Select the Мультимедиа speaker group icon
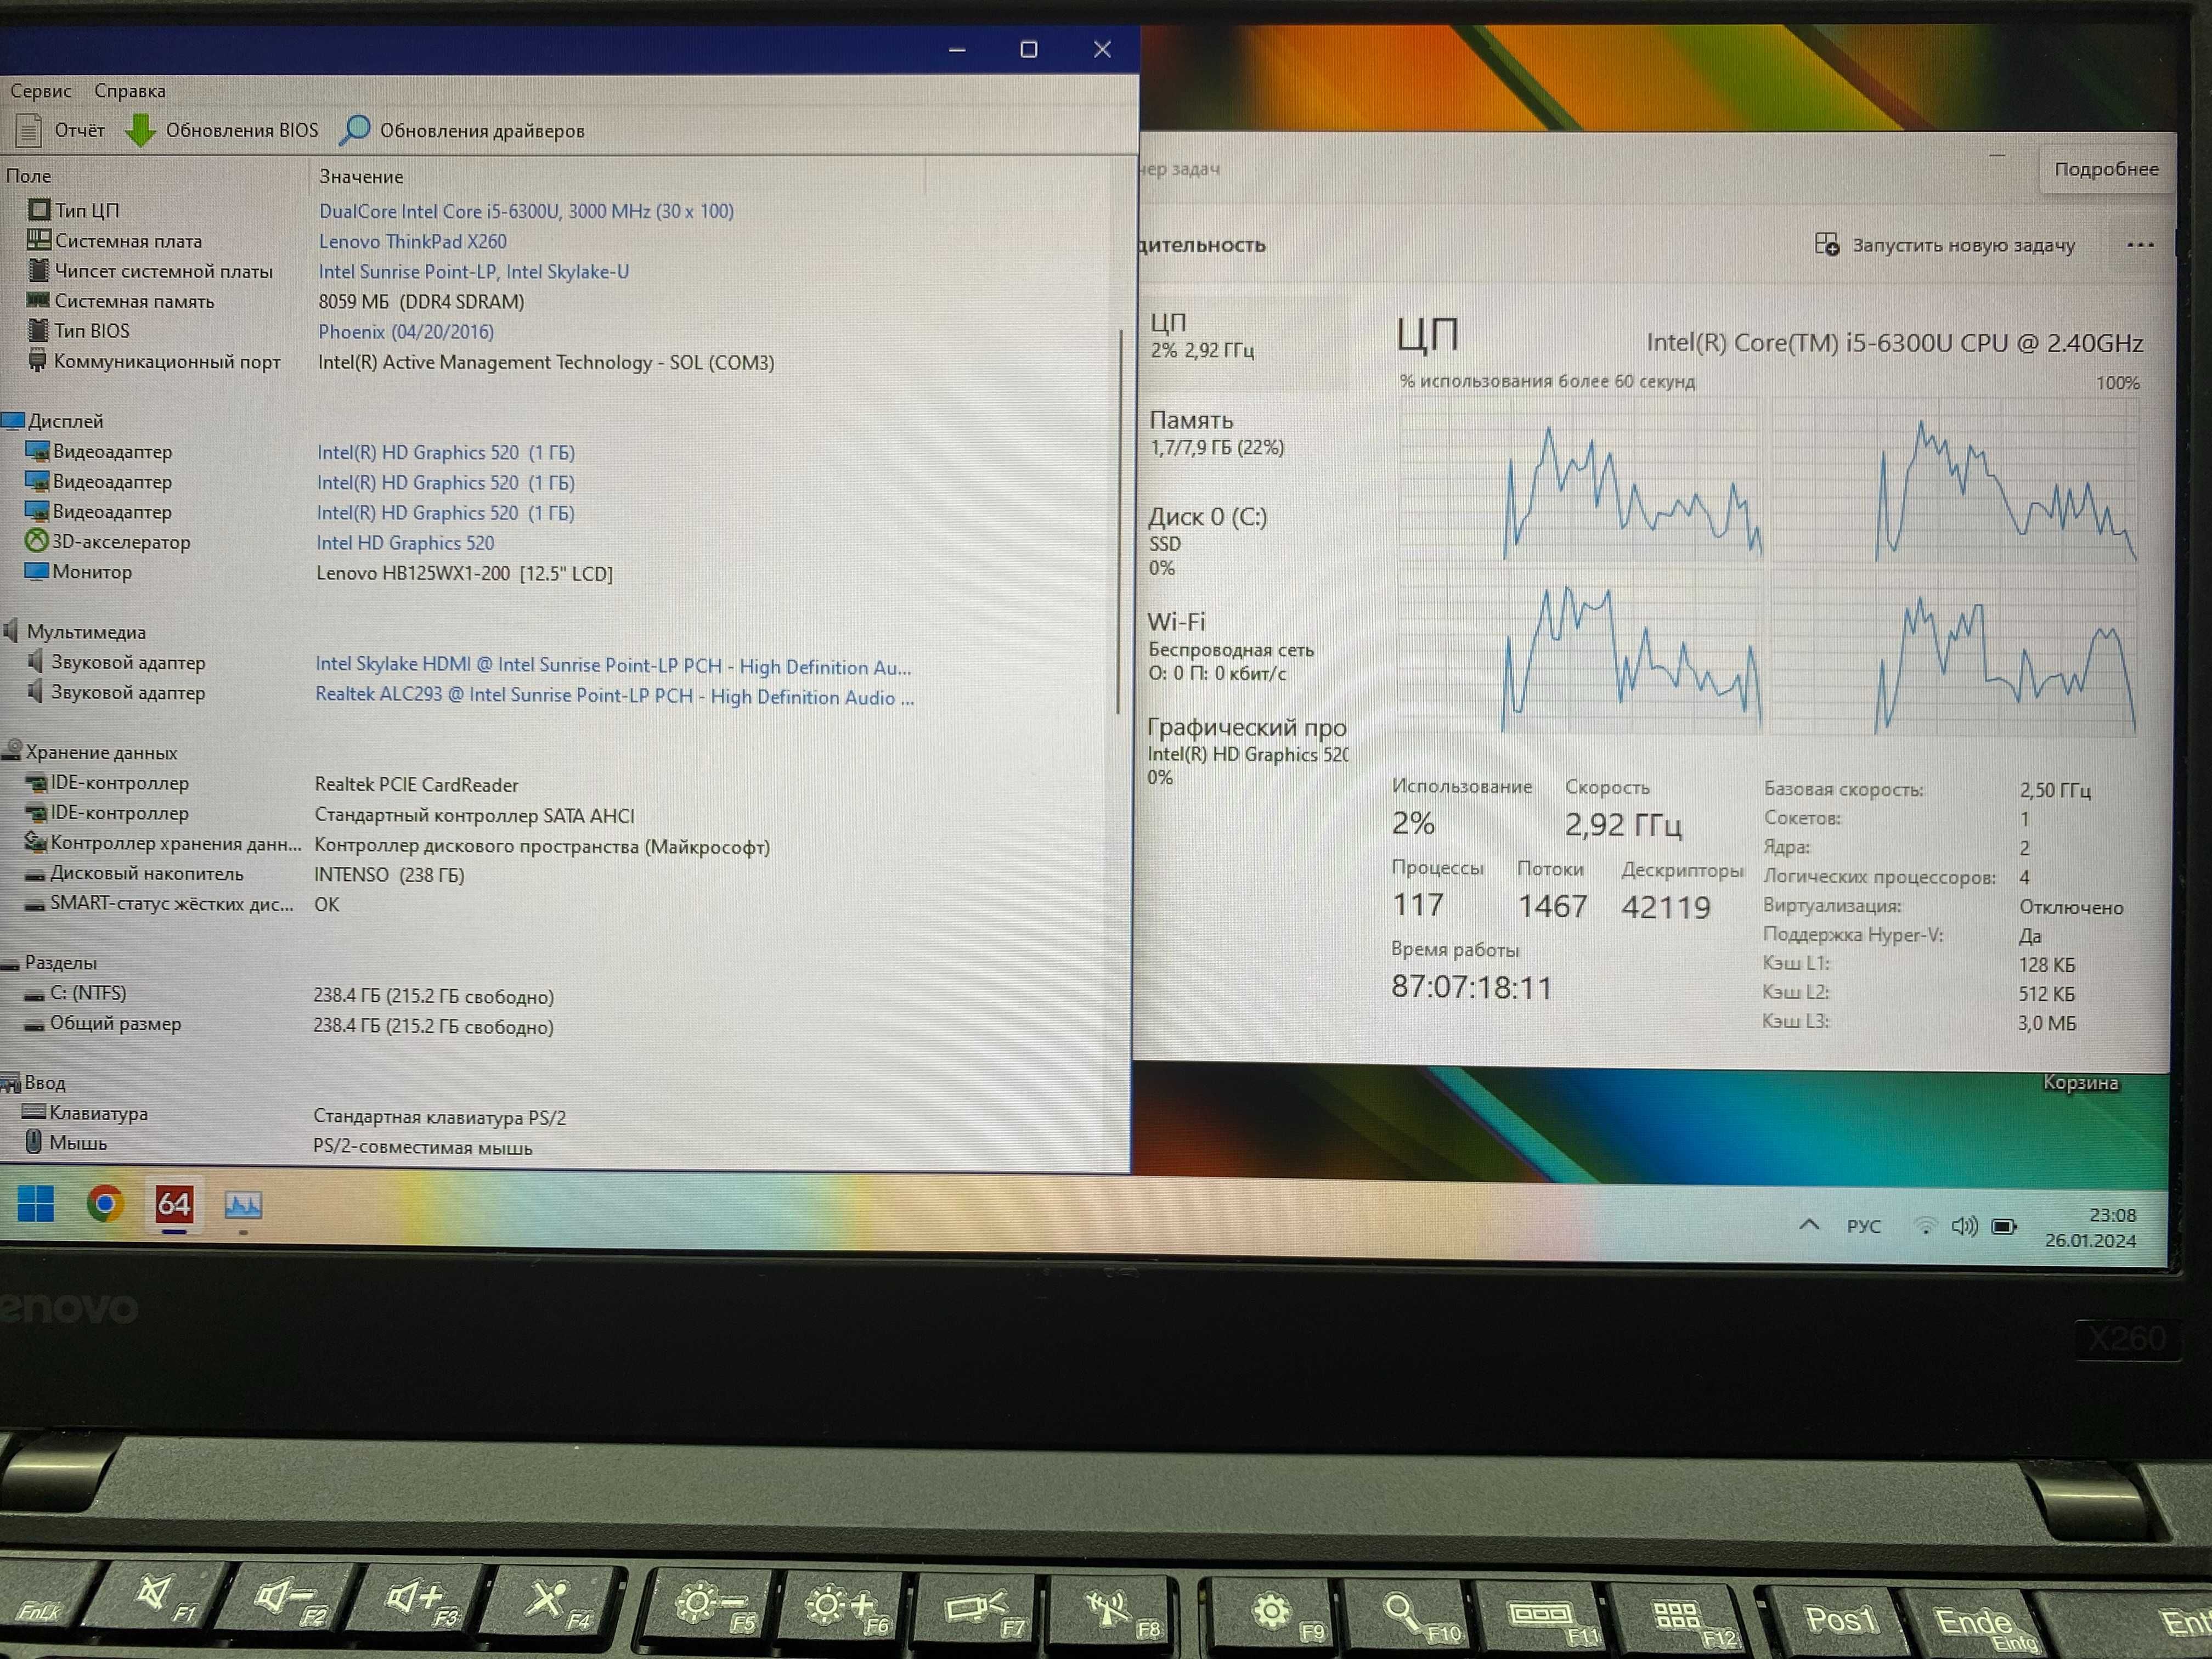The height and width of the screenshot is (1659, 2212). tap(11, 631)
